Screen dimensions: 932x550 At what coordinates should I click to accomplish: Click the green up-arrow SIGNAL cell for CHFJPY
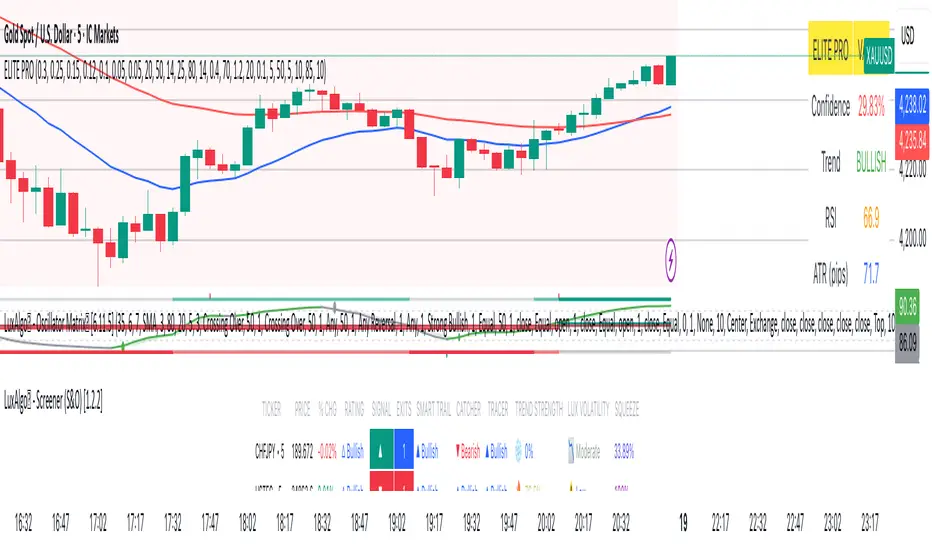[381, 449]
